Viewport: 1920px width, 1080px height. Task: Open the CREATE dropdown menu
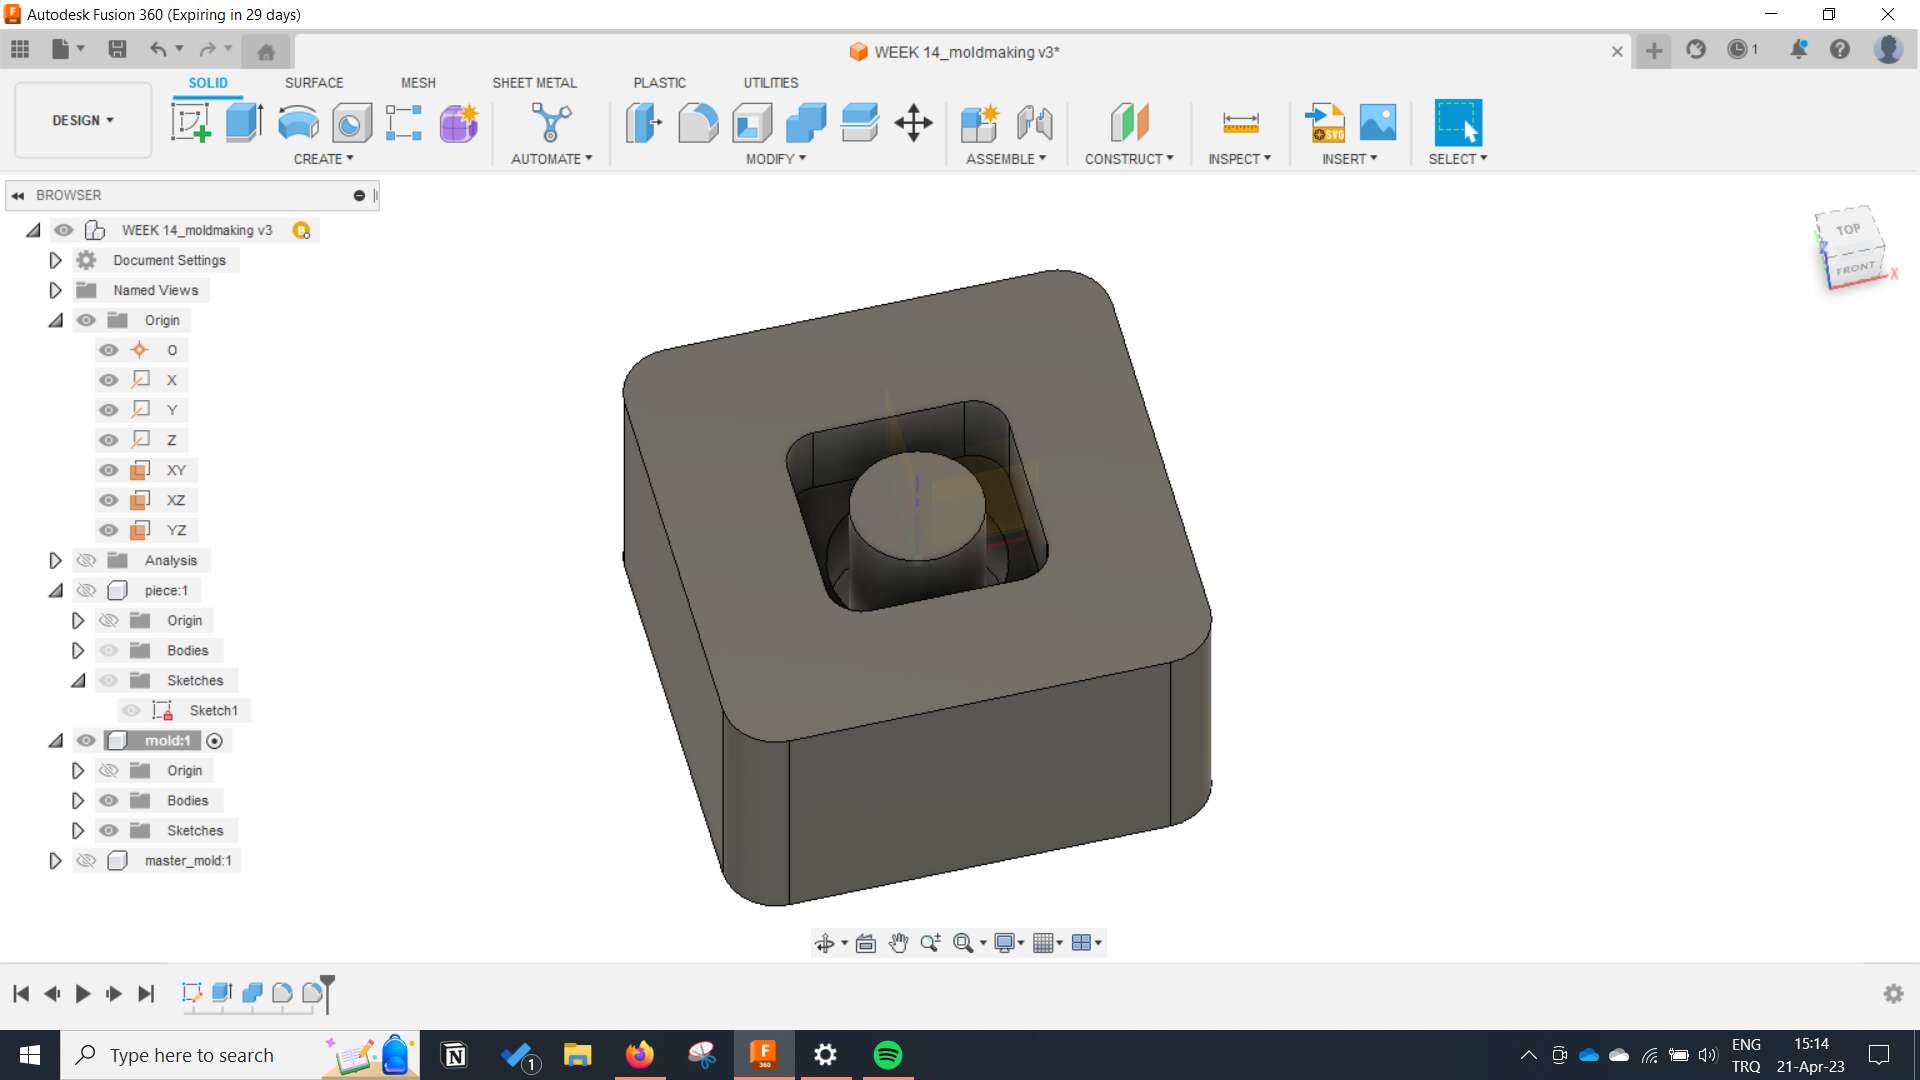(x=323, y=159)
